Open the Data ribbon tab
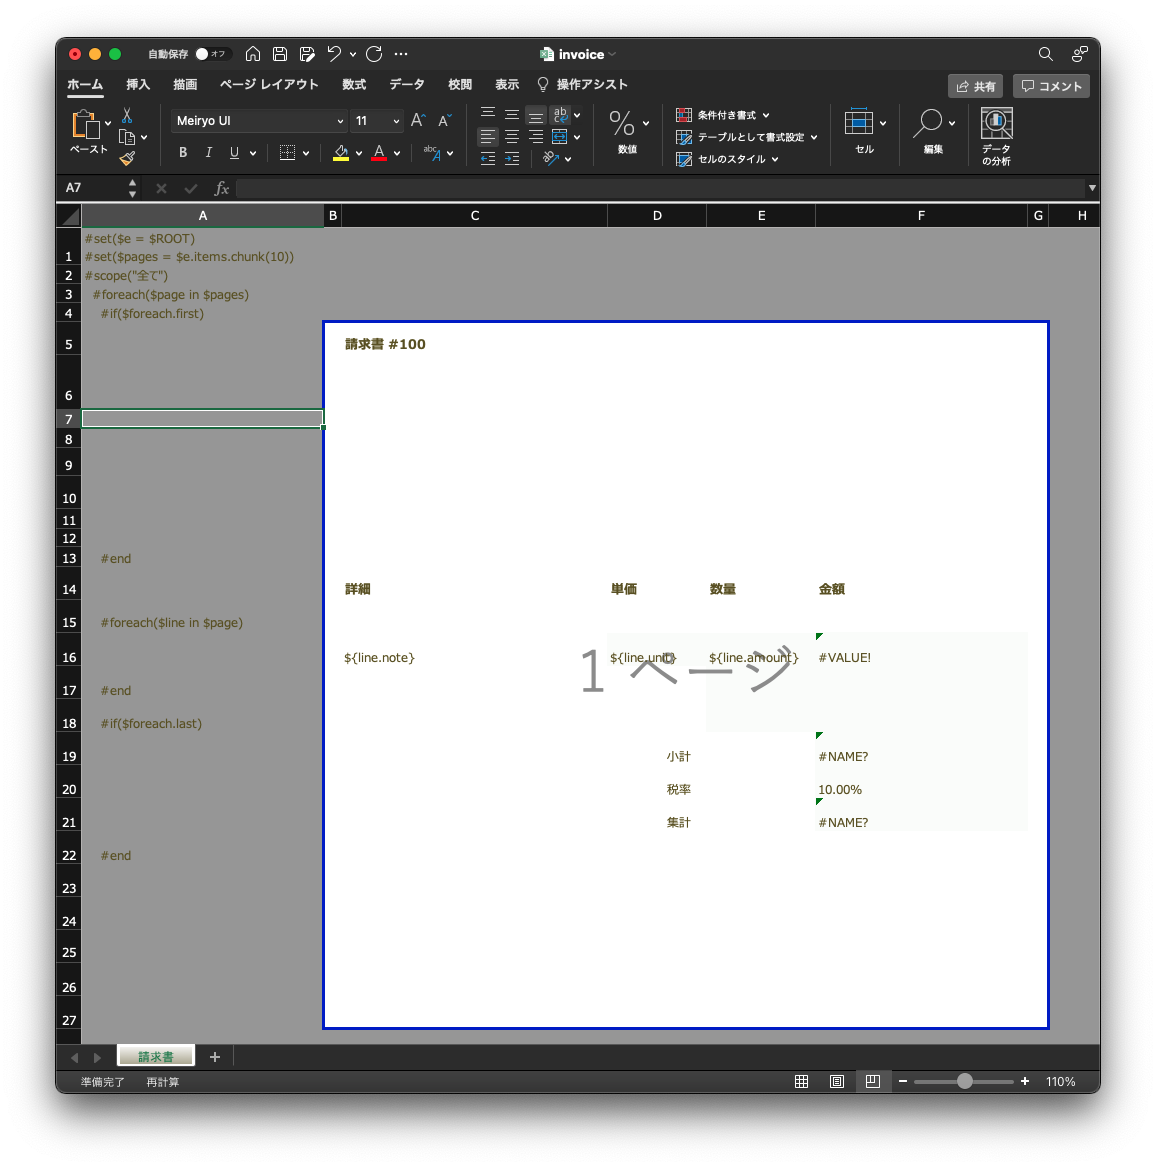This screenshot has width=1156, height=1167. (x=407, y=85)
